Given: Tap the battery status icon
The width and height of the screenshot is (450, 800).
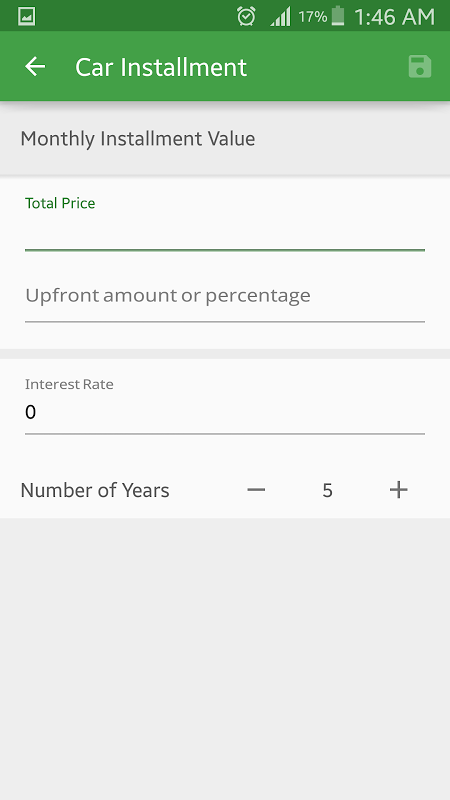Looking at the screenshot, I should 337,16.
